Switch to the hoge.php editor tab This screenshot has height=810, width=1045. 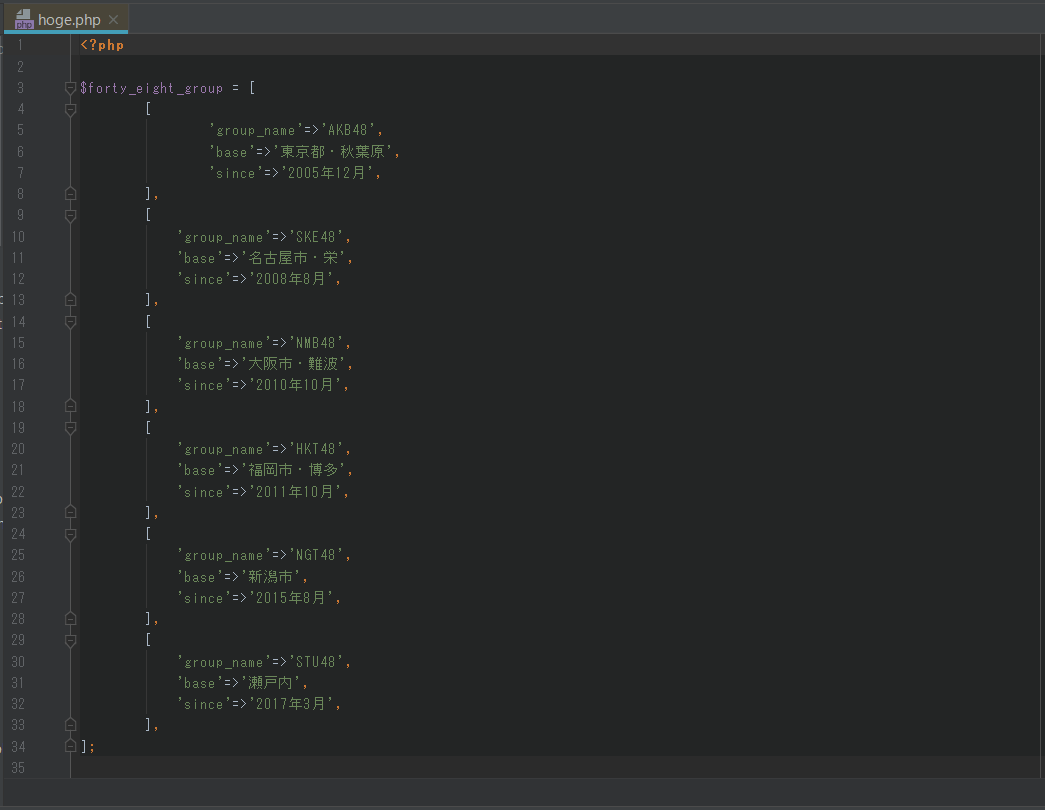[66, 19]
